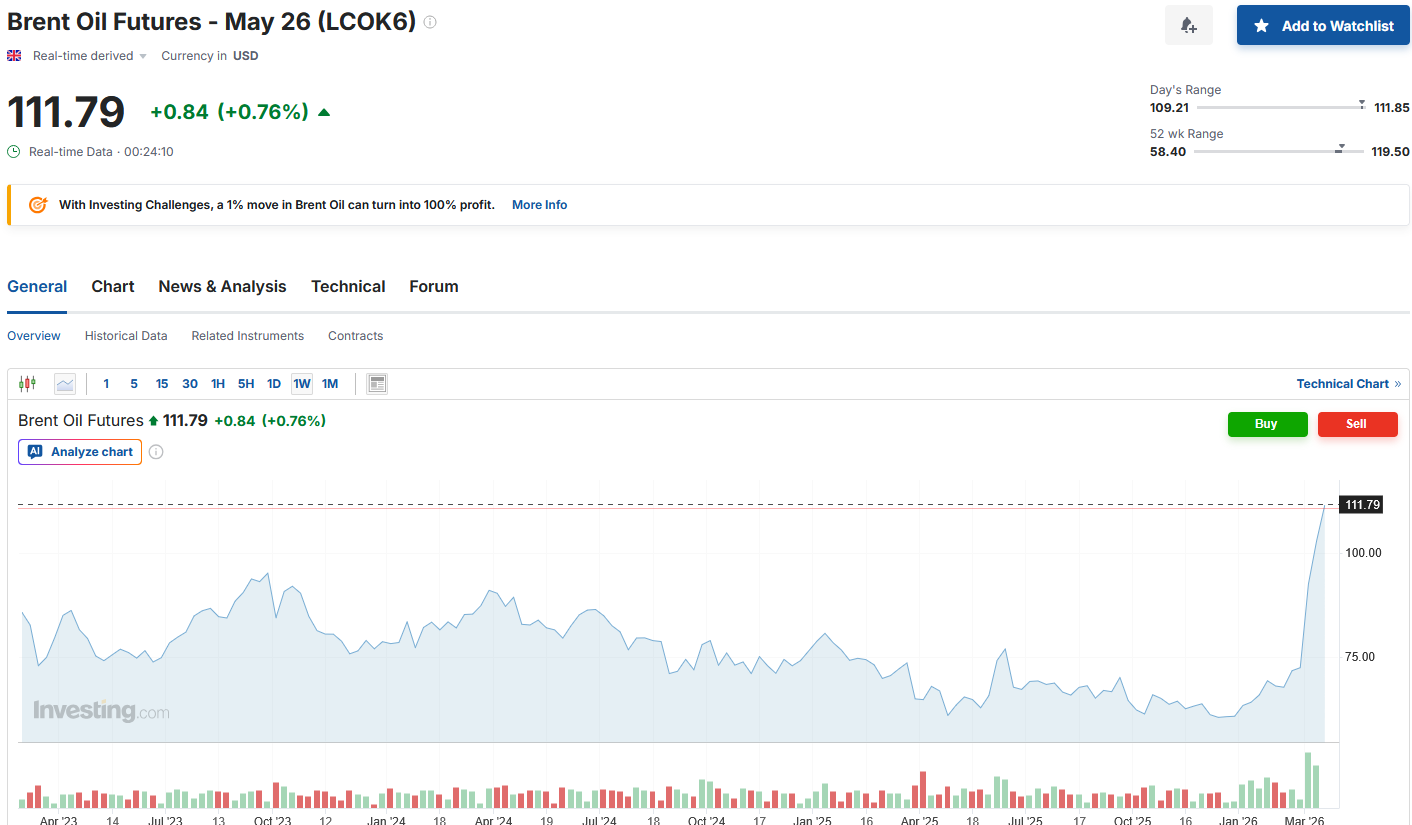This screenshot has height=825, width=1412.
Task: Click the Jul '24 date axis label
Action: [x=599, y=820]
